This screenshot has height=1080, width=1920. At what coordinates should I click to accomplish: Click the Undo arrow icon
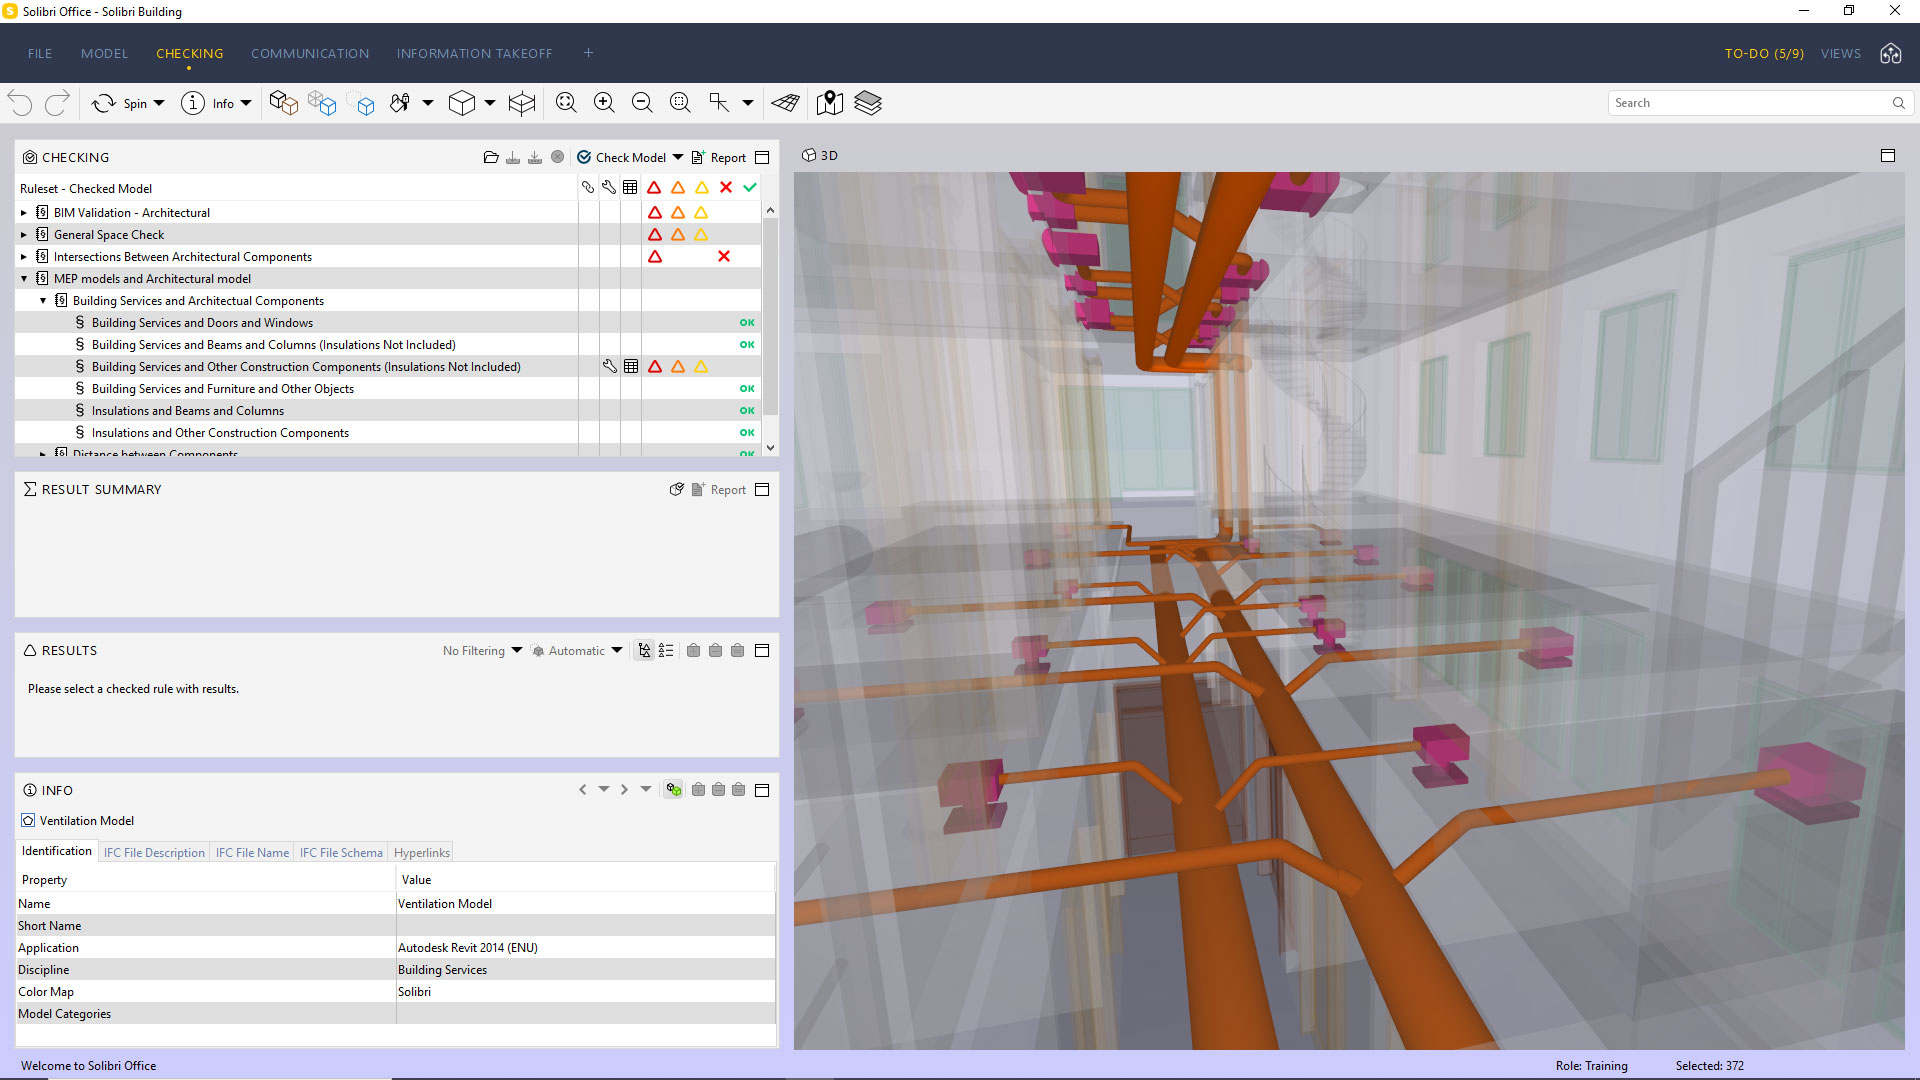pos(20,103)
